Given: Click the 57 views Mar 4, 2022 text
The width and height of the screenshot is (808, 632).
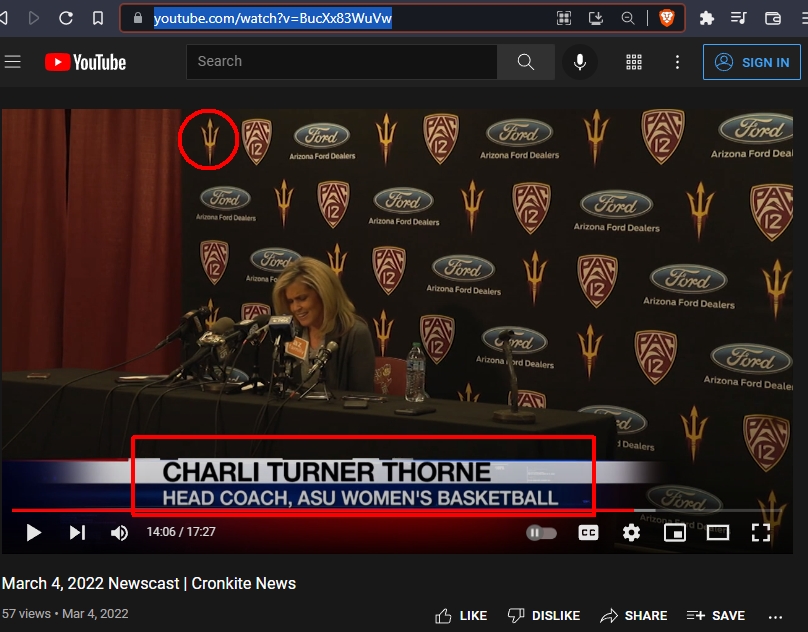Looking at the screenshot, I should tap(65, 613).
